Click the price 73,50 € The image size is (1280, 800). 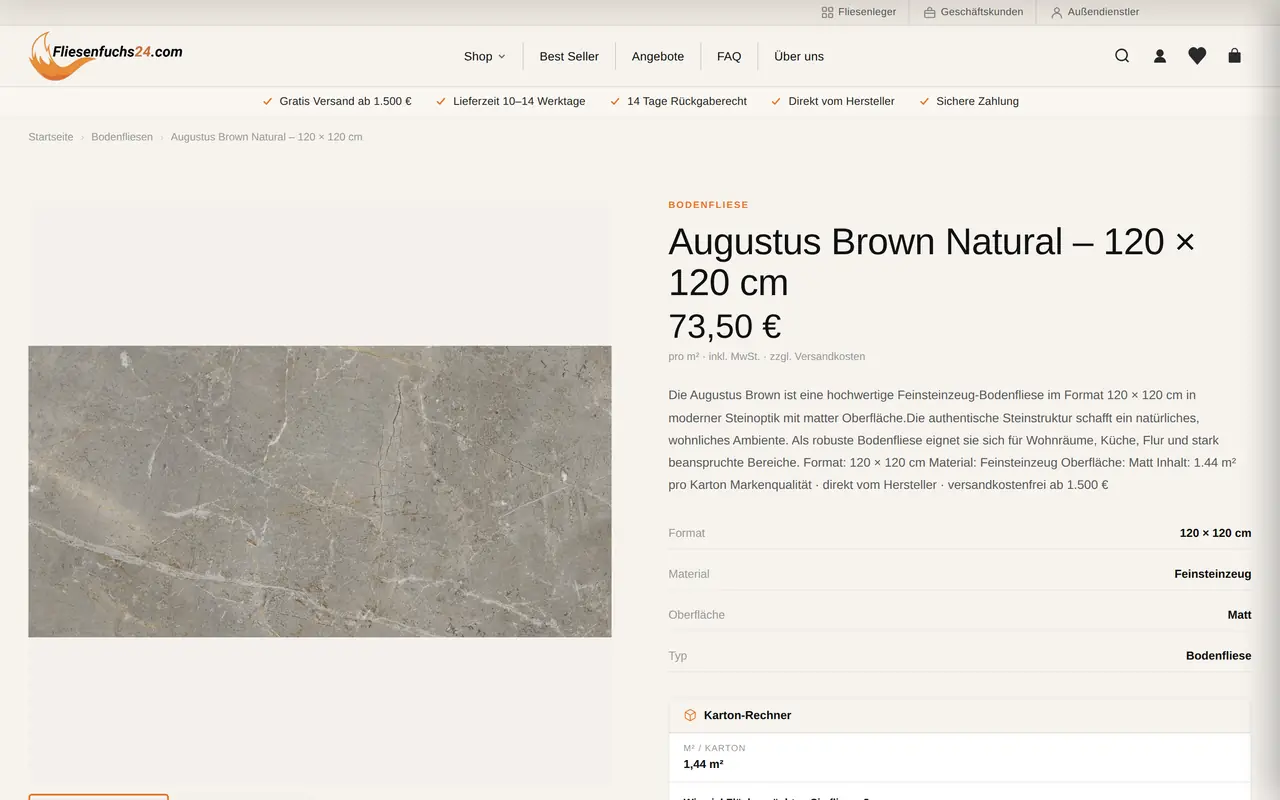coord(725,327)
